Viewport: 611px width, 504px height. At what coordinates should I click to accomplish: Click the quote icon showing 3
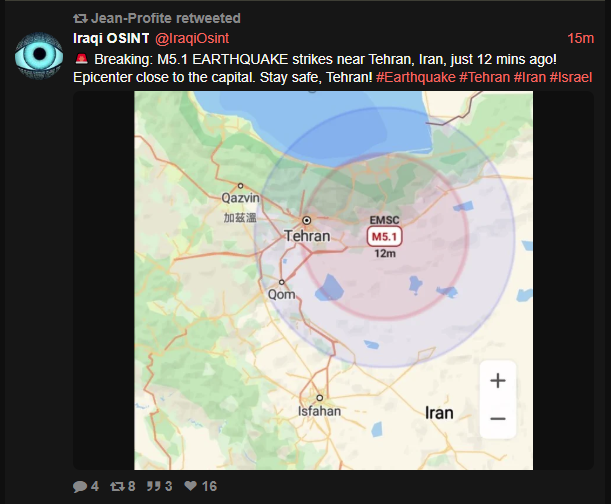(x=153, y=486)
